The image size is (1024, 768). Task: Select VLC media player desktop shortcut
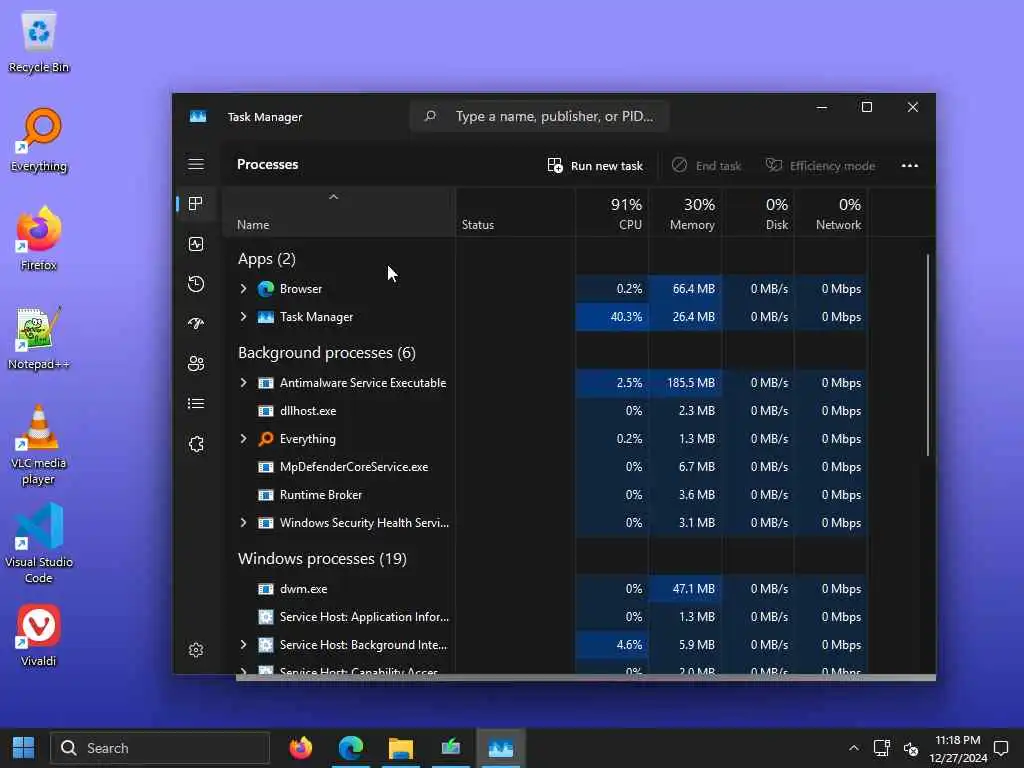click(39, 445)
